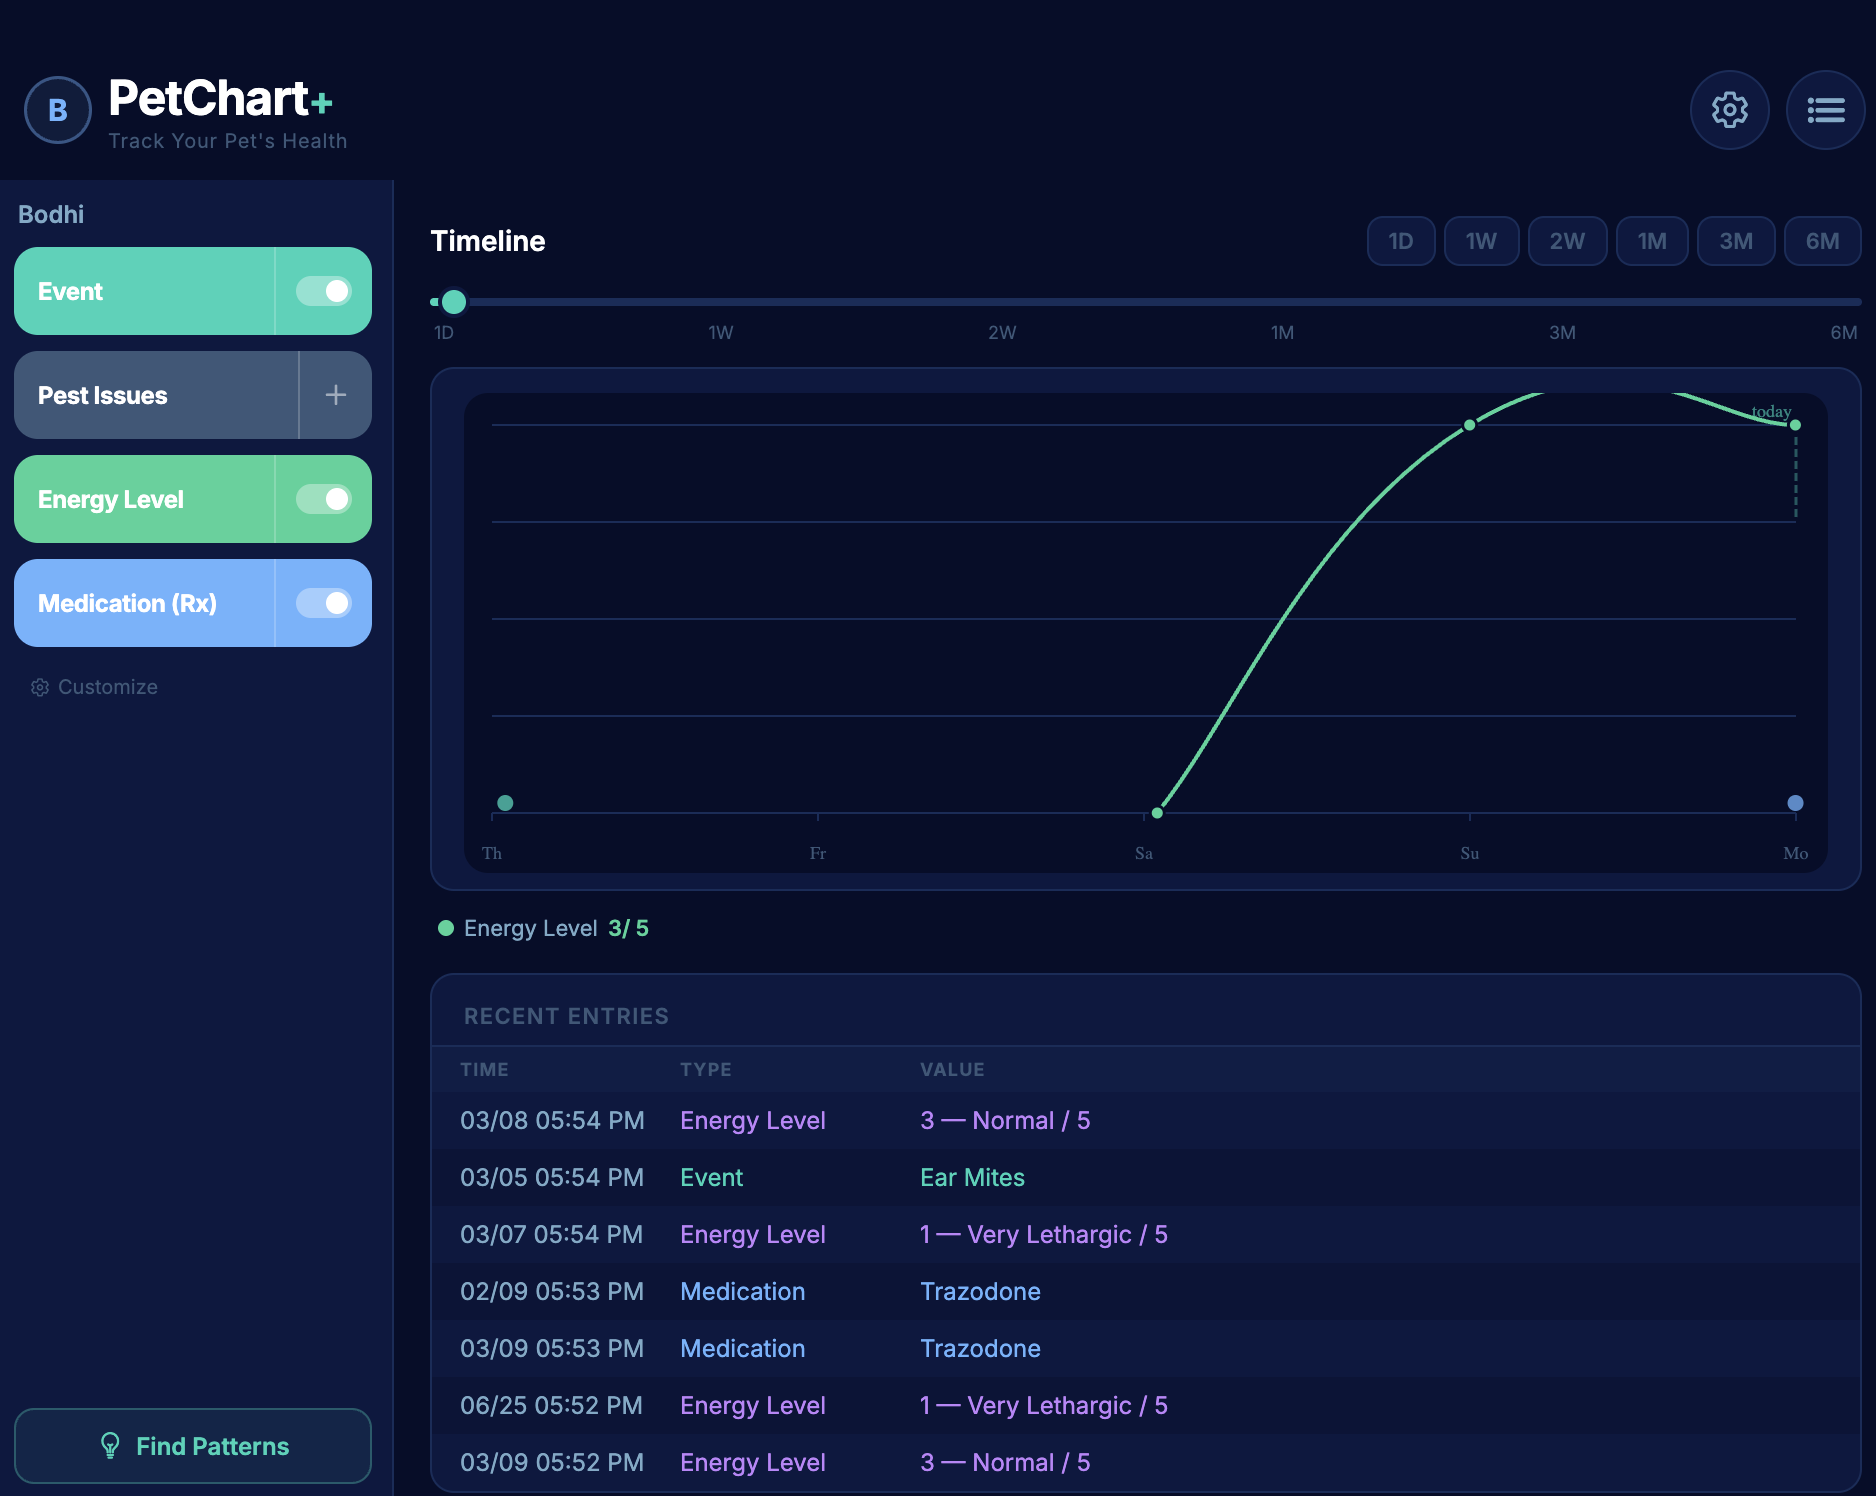Open the list menu icon top right

(1825, 110)
